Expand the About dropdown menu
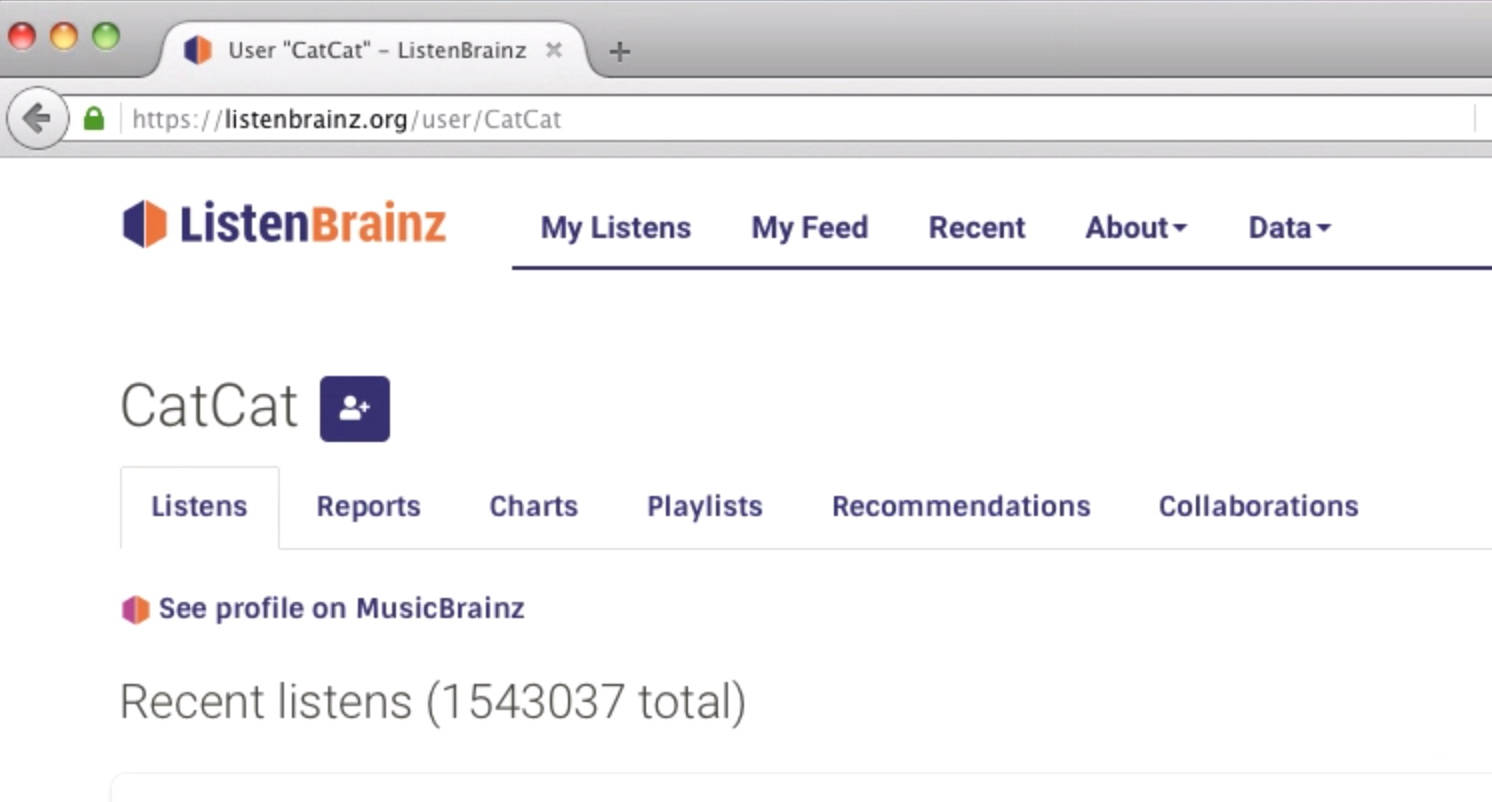The width and height of the screenshot is (1492, 802). (x=1136, y=228)
